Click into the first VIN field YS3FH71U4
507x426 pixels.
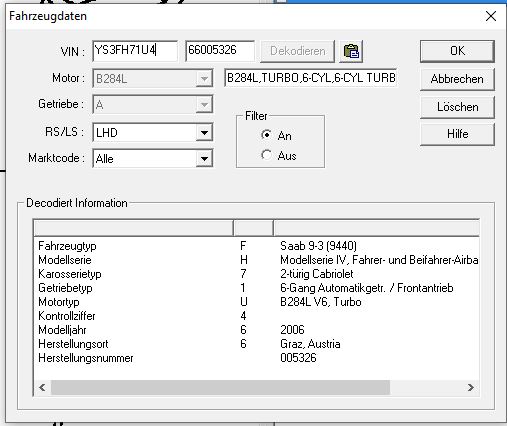click(135, 51)
